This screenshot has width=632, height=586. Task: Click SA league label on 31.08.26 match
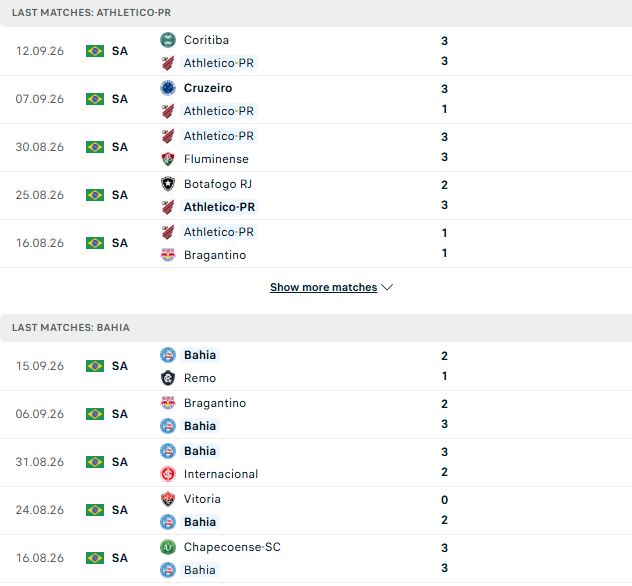[x=120, y=462]
